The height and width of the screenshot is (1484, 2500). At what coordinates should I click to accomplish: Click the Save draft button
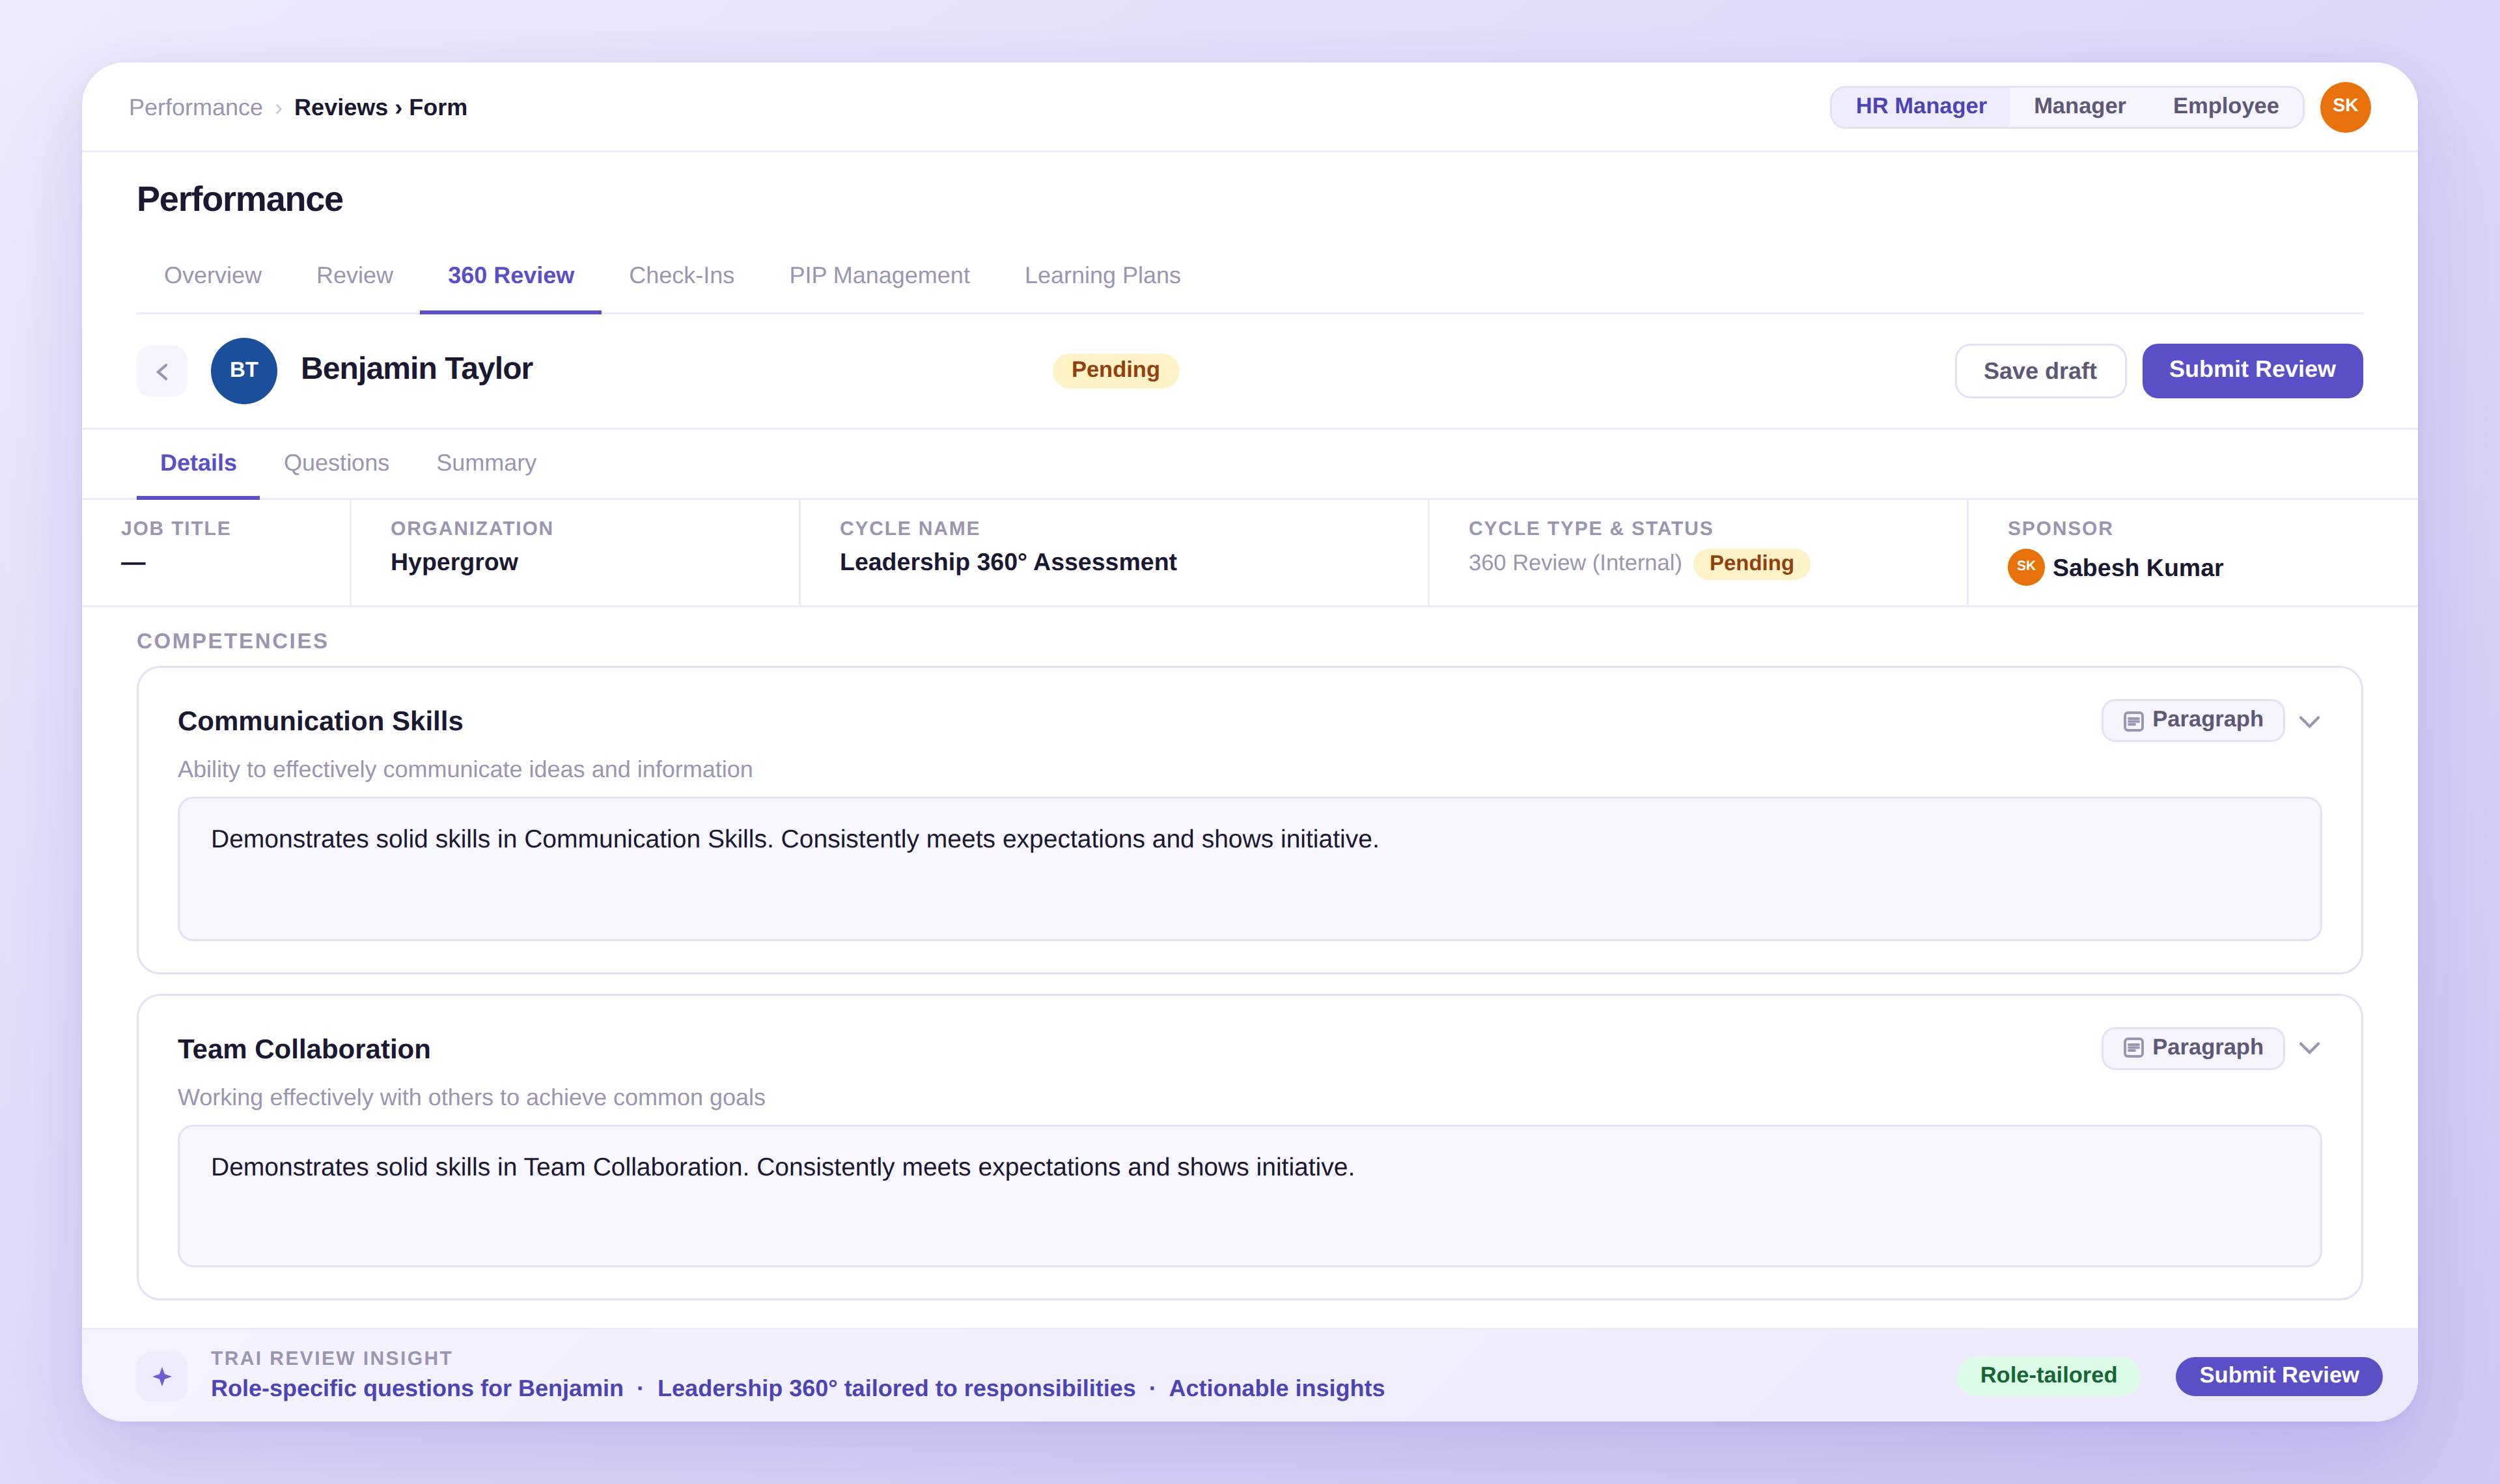2039,371
